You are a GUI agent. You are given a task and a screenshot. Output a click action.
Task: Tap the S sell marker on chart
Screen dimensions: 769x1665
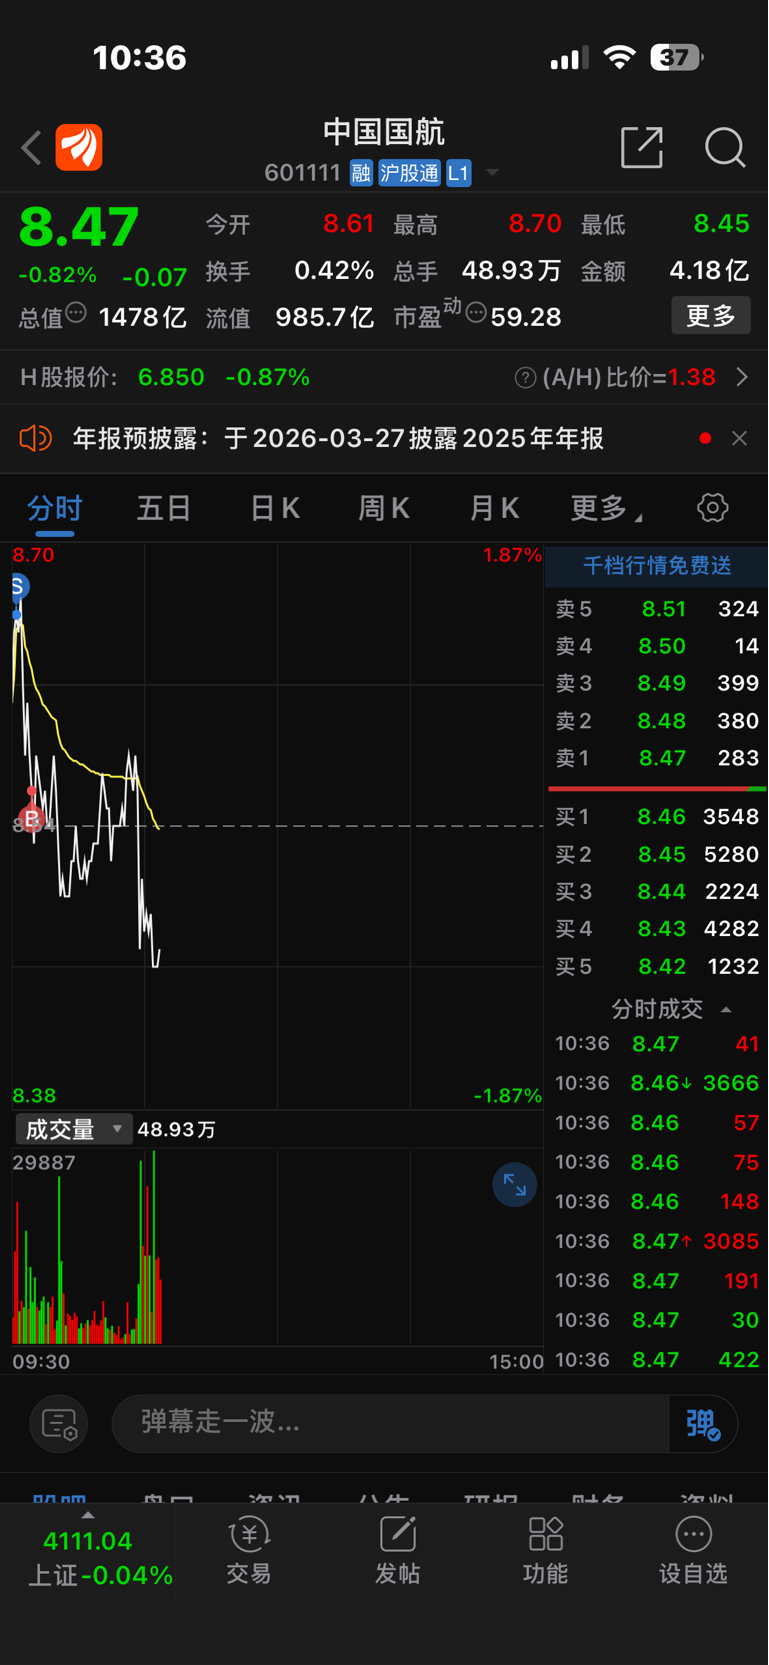[x=18, y=586]
